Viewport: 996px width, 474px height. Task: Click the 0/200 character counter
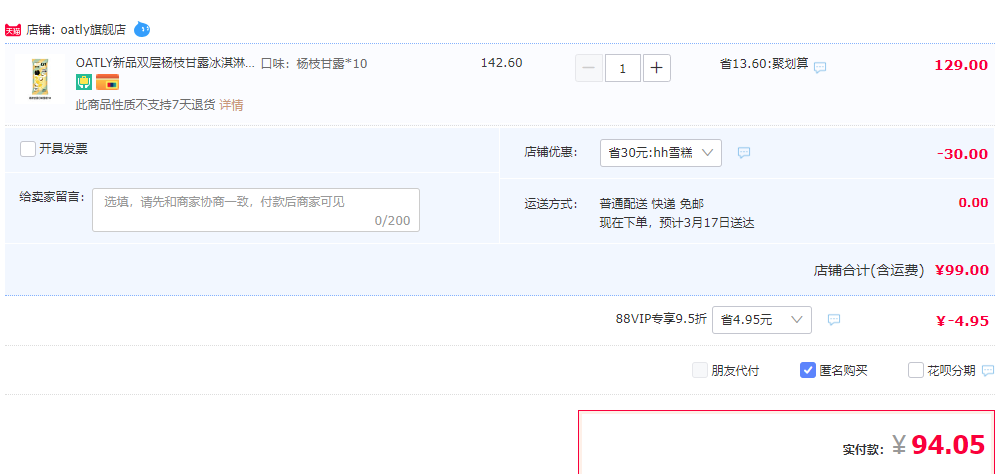[x=392, y=221]
